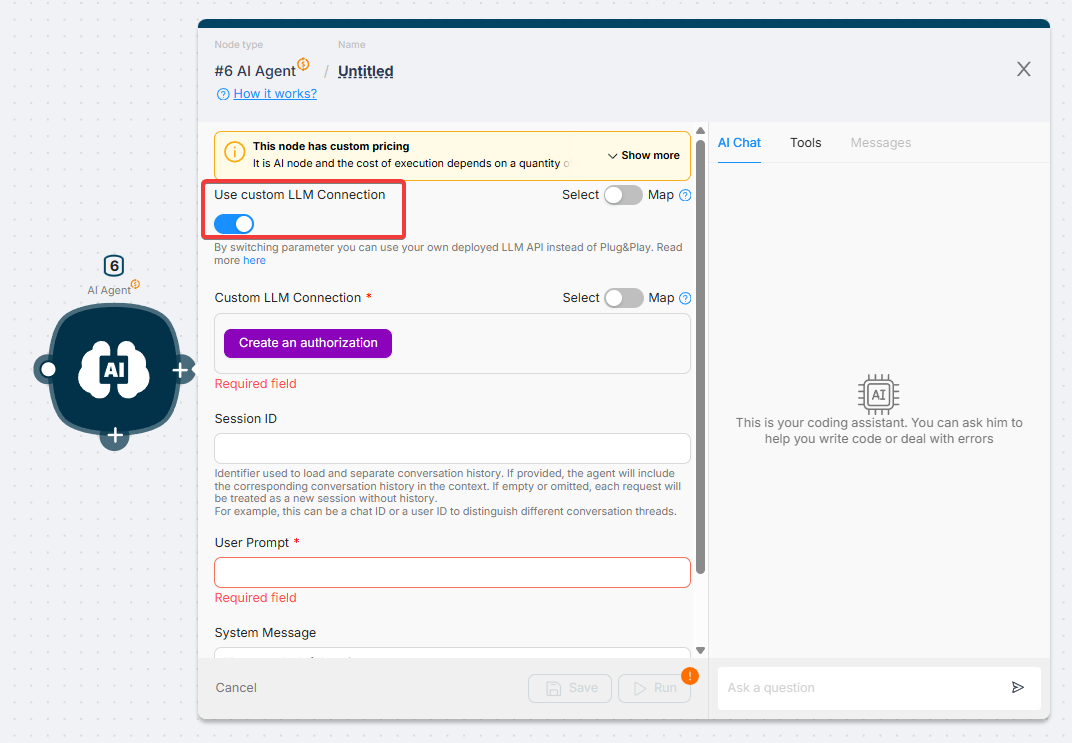Toggle Map mode for Custom LLM Connection

pyautogui.click(x=623, y=298)
